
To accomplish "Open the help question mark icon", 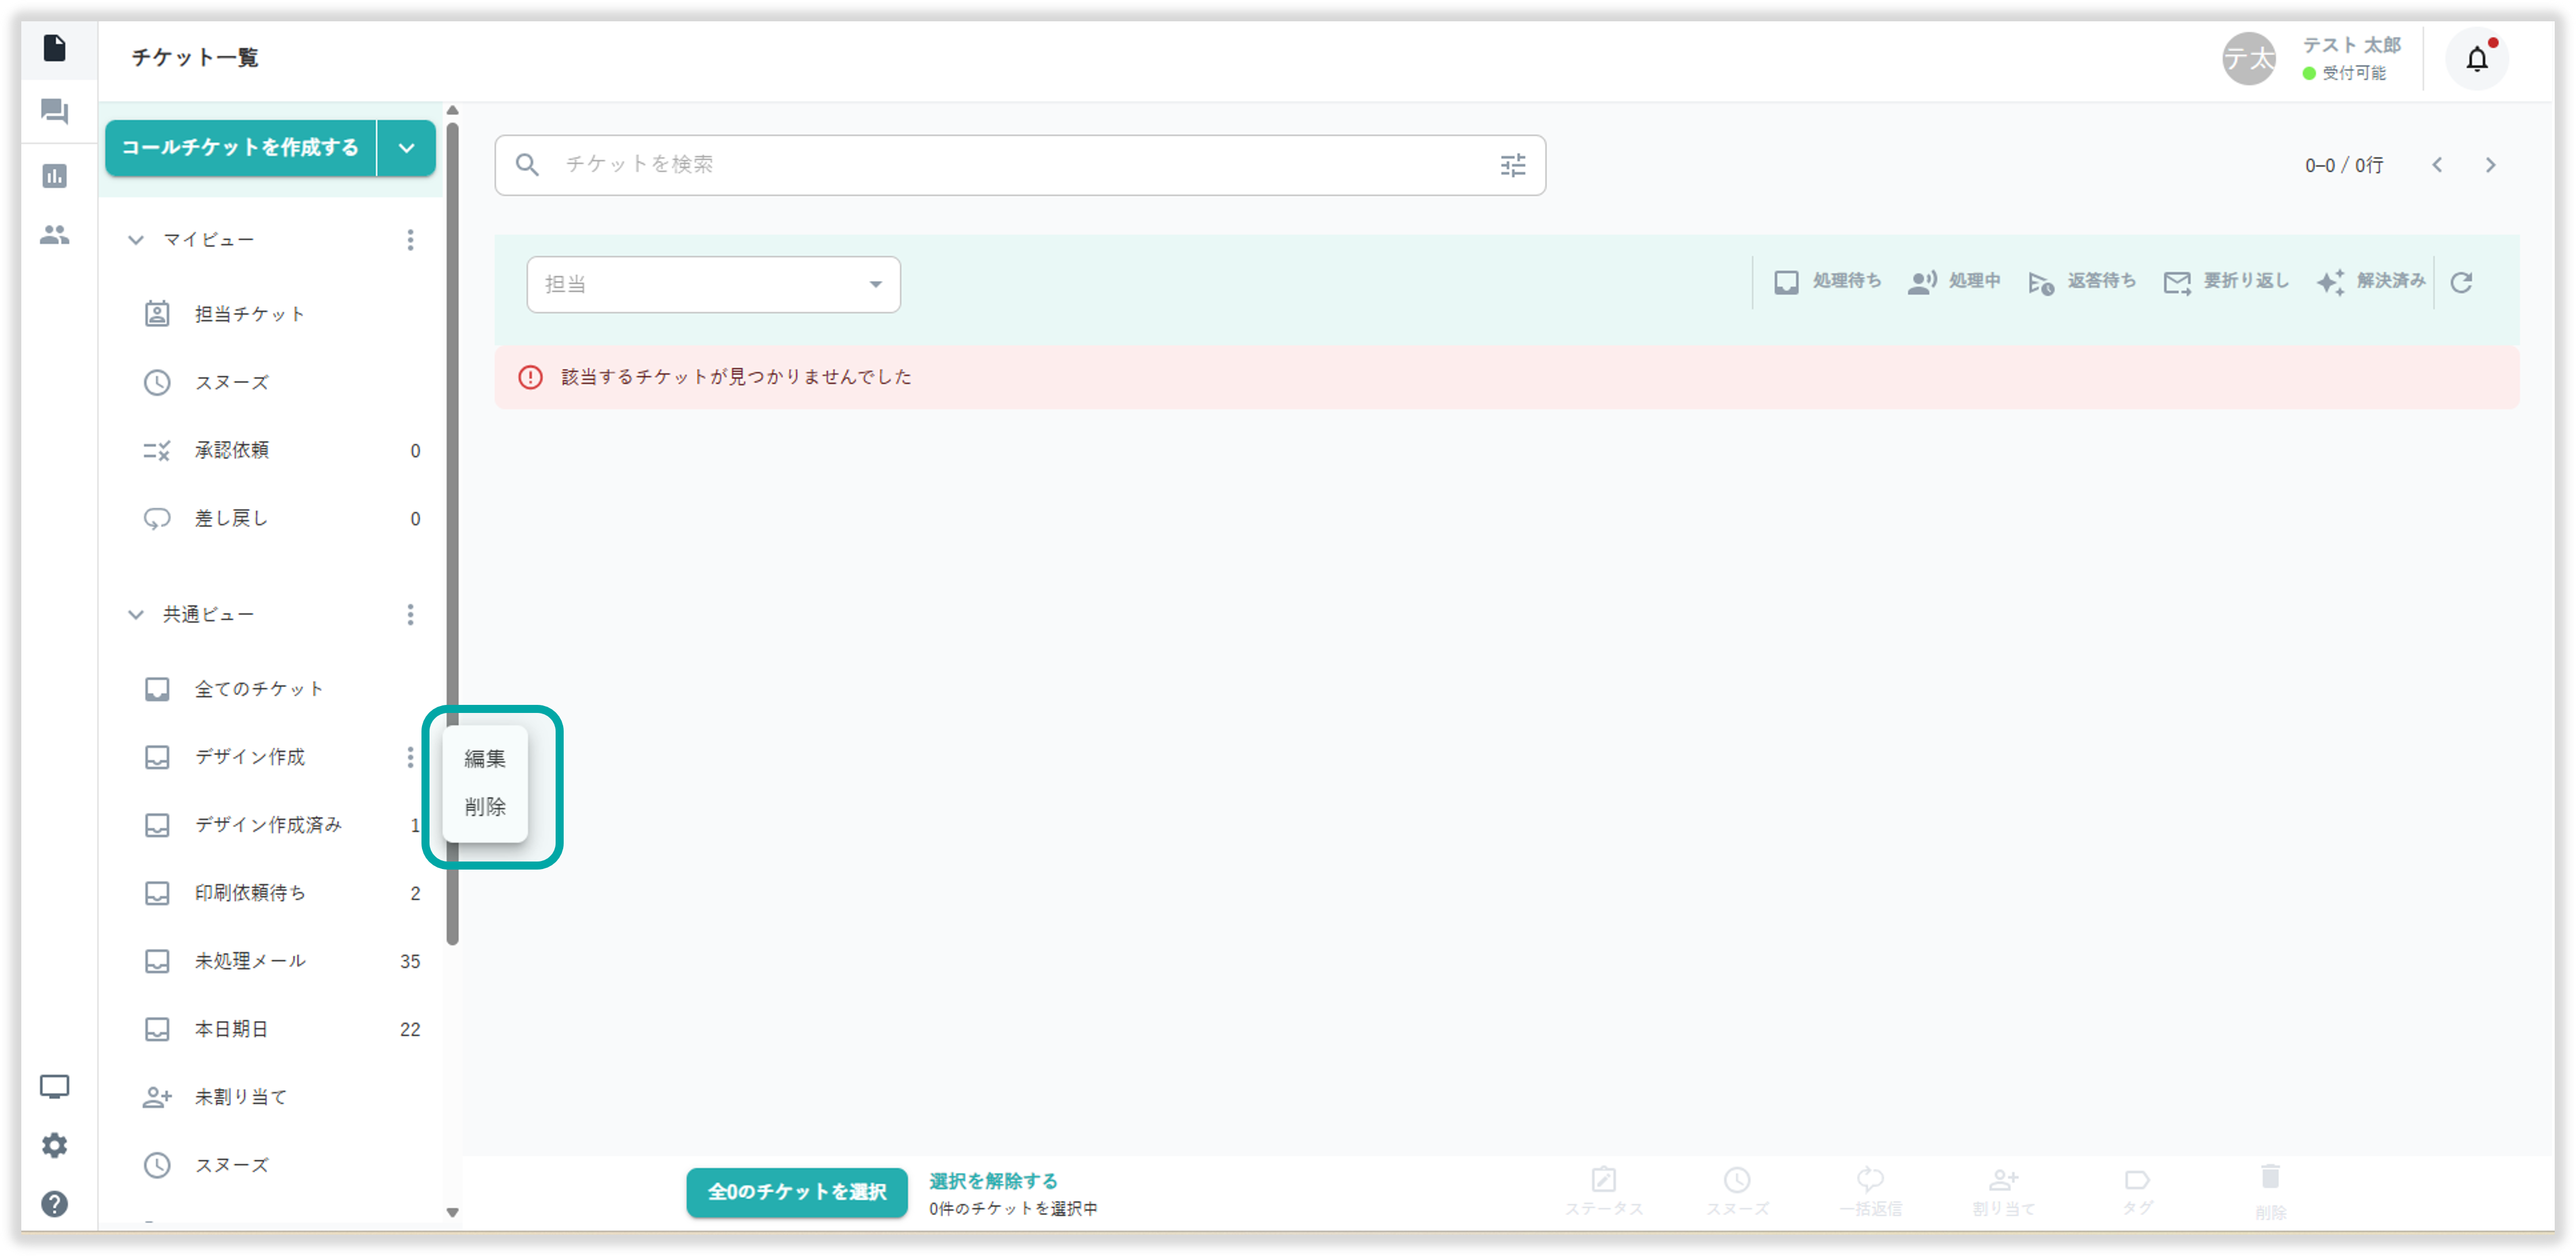I will [55, 1204].
